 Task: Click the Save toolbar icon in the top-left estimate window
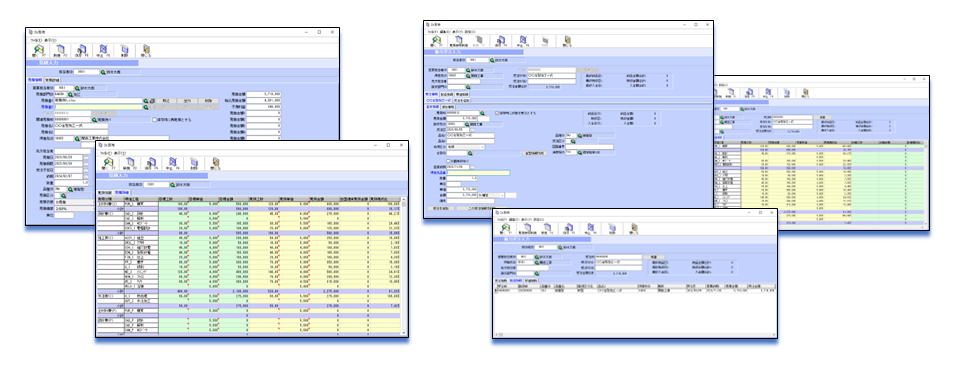coord(82,50)
